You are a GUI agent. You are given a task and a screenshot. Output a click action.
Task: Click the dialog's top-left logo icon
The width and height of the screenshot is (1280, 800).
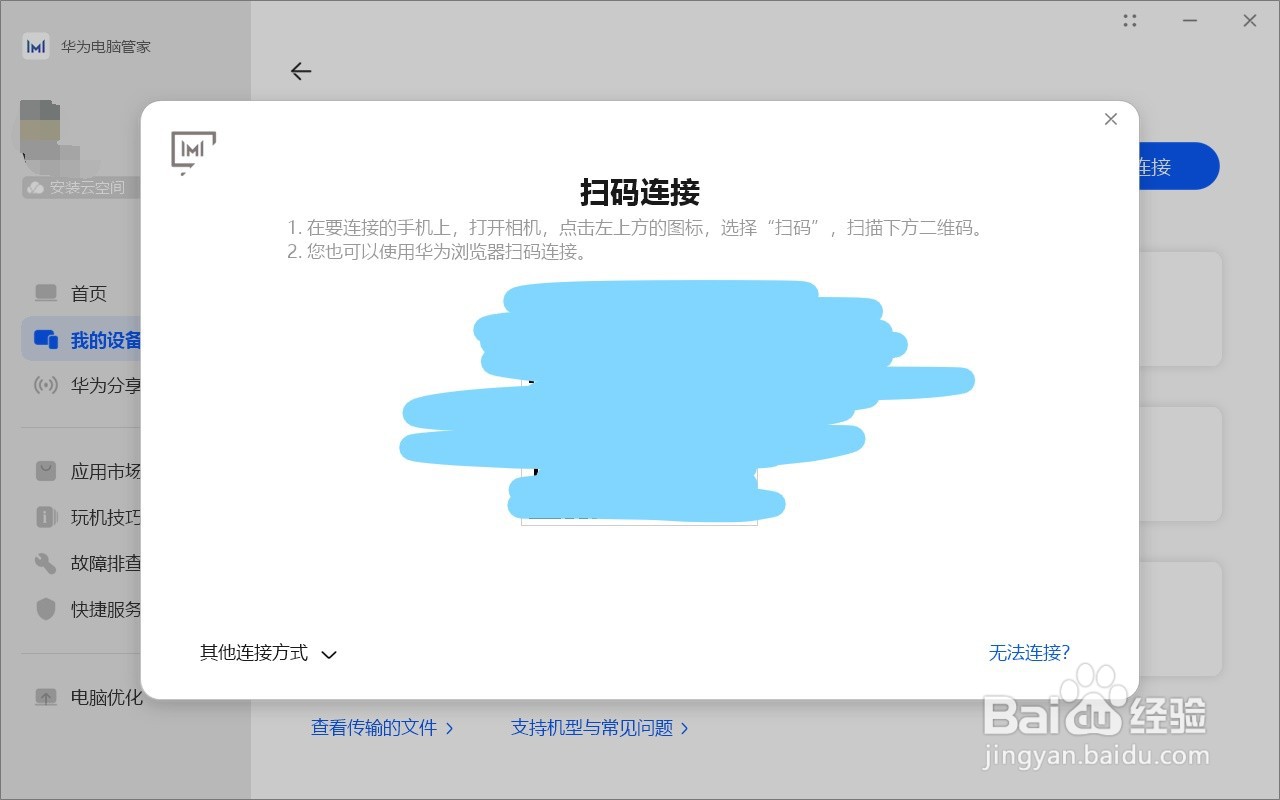pos(194,152)
